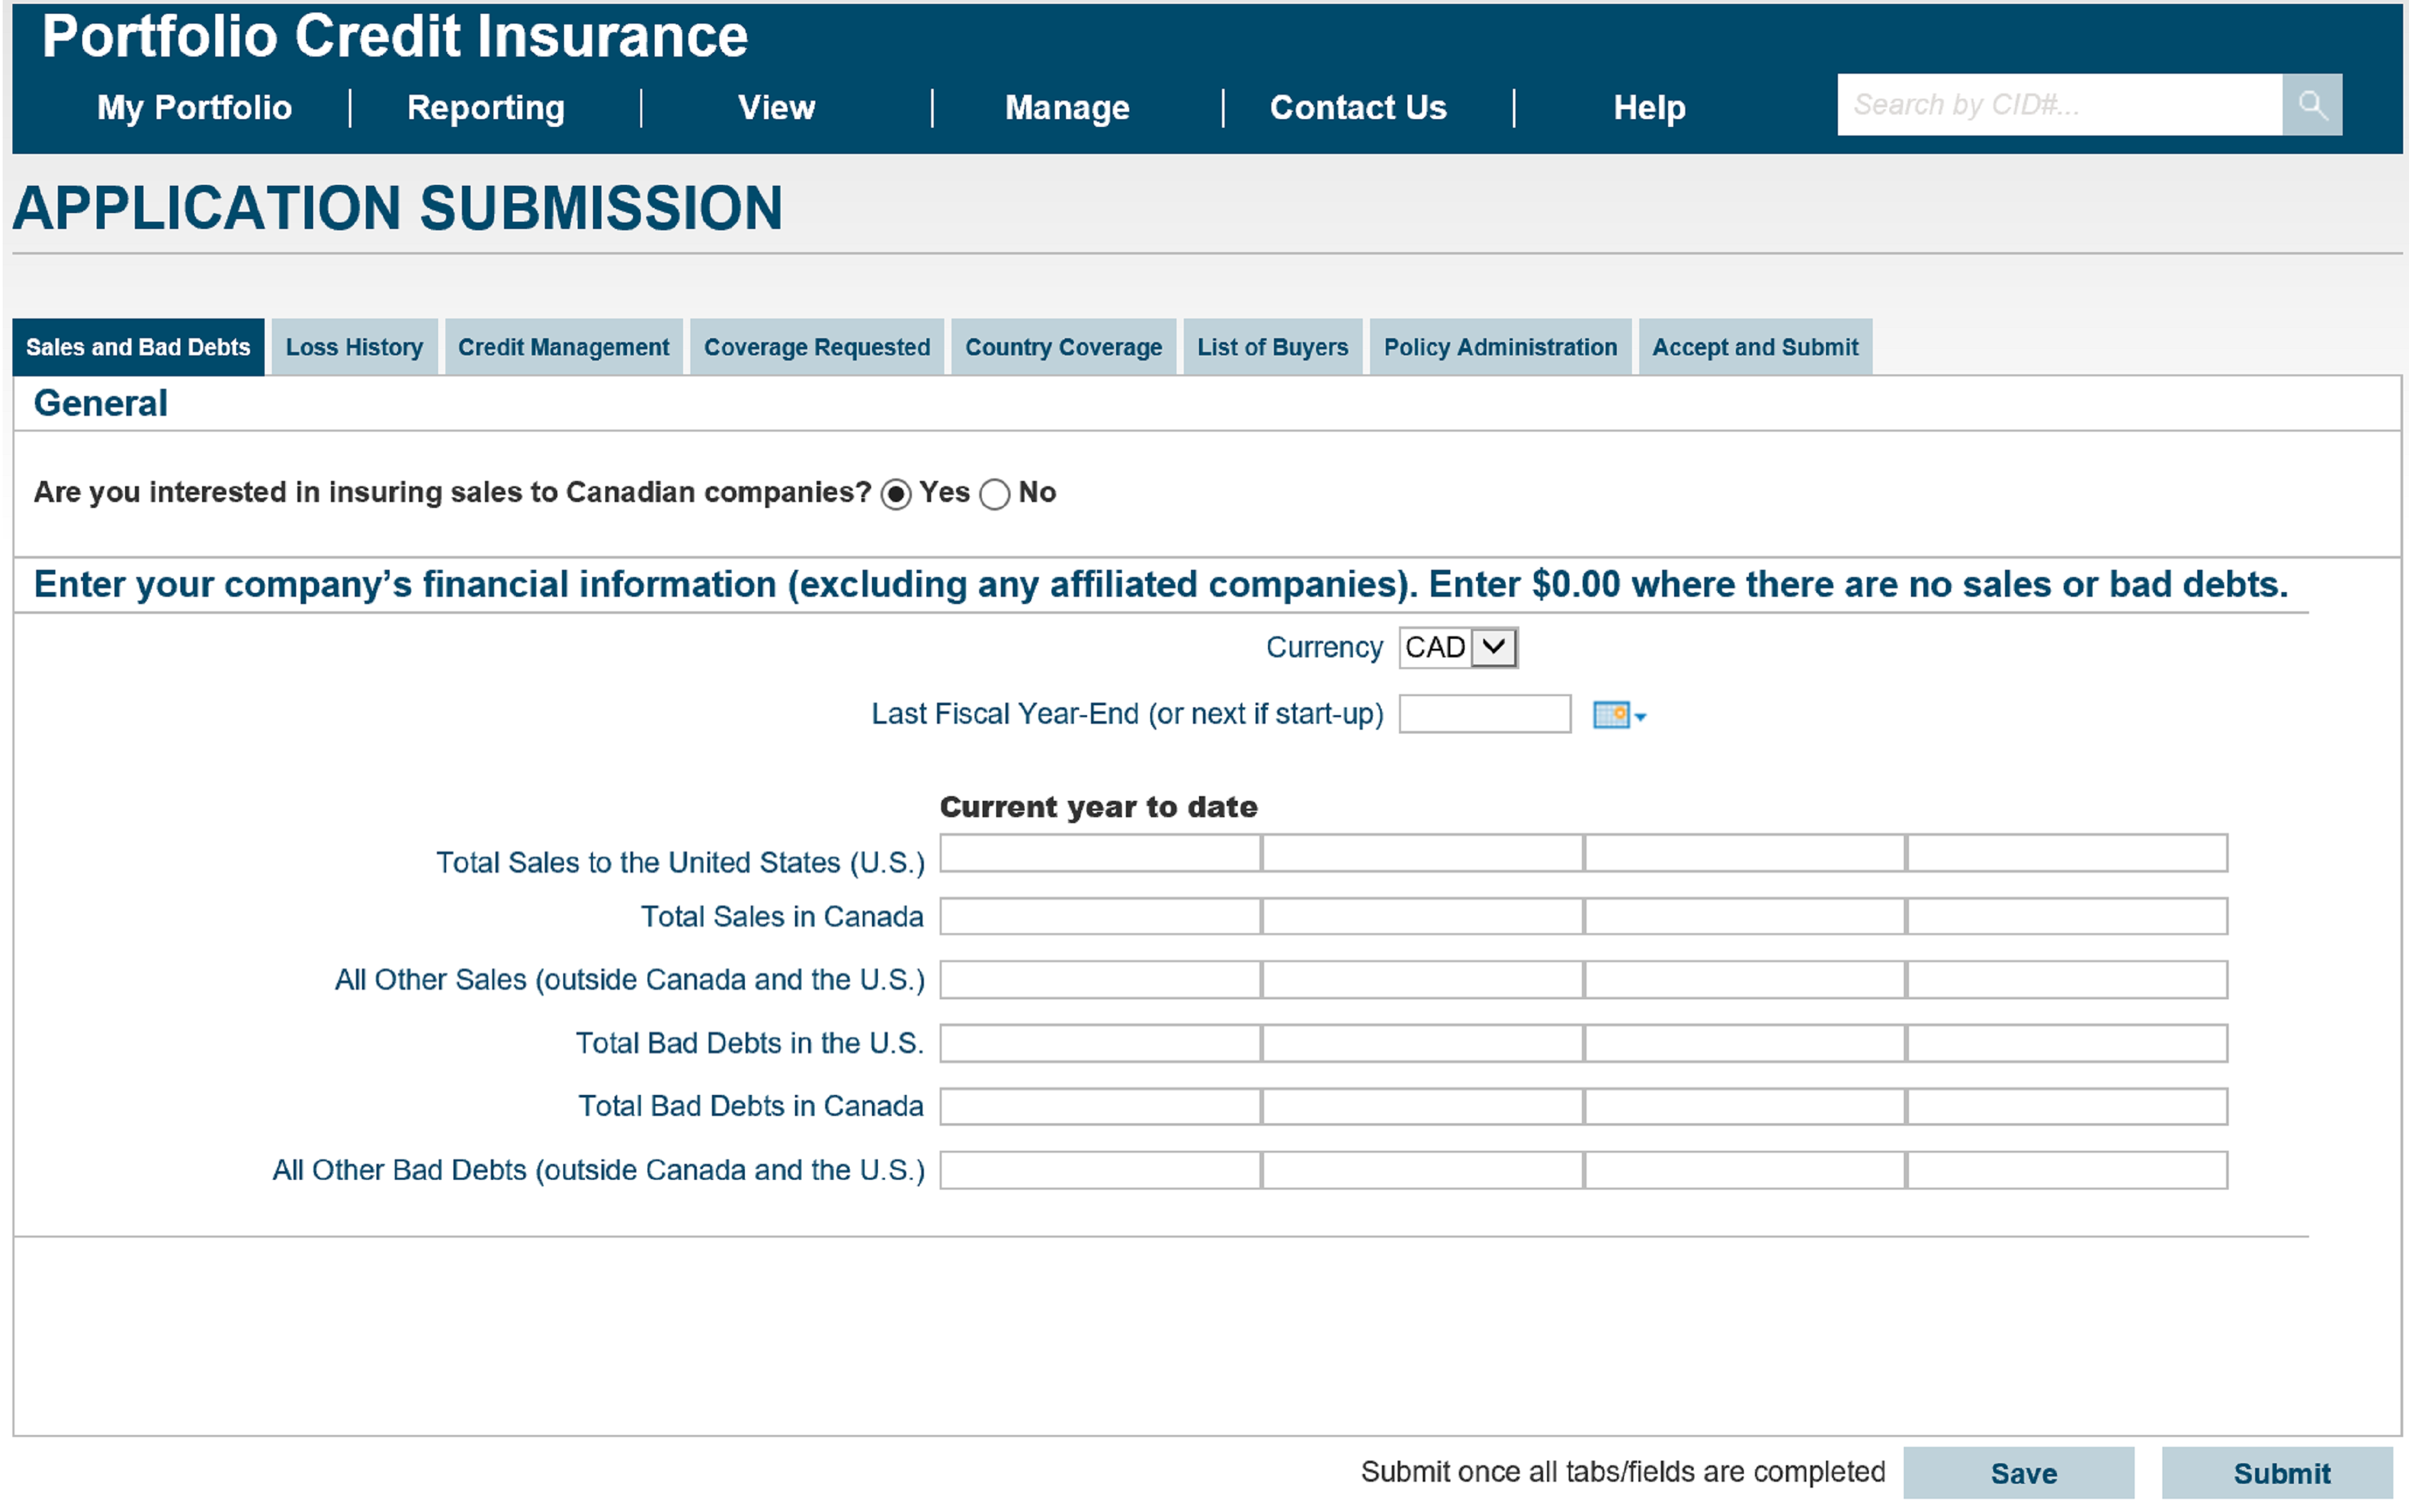Viewport: 2415px width, 1512px height.
Task: Switch to the Country Coverage tab
Action: [1063, 347]
